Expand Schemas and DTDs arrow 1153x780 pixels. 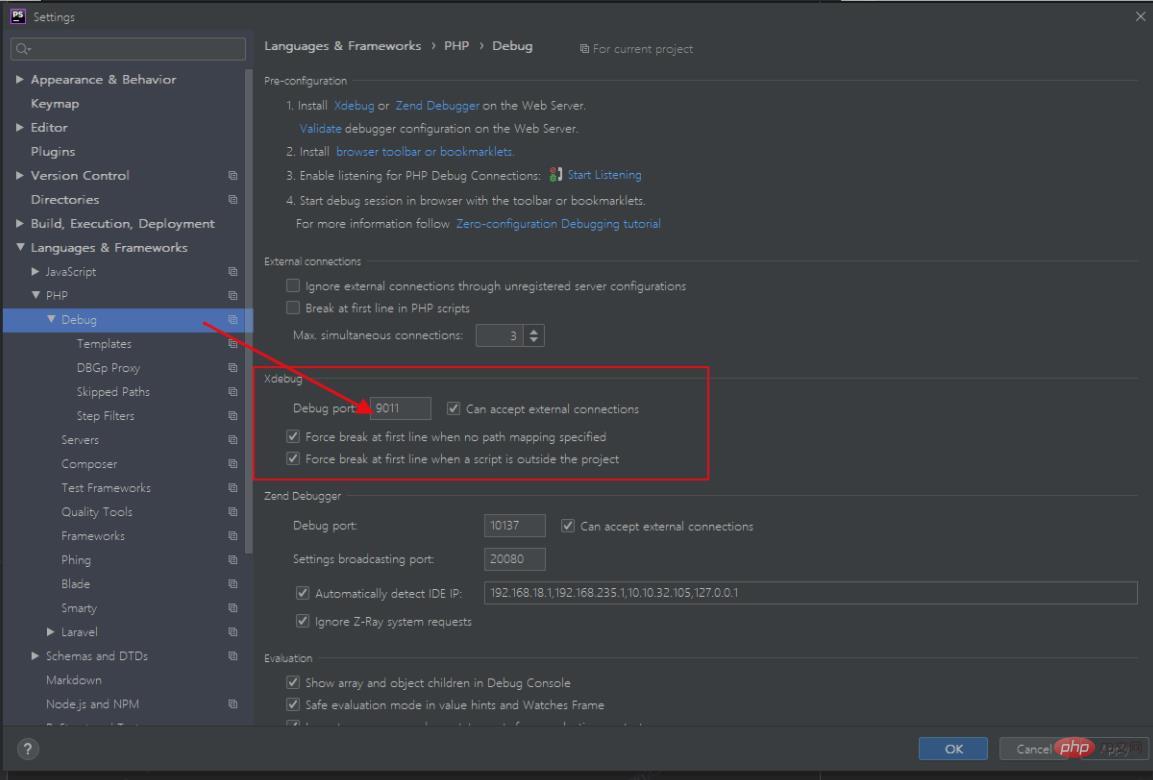coord(35,656)
